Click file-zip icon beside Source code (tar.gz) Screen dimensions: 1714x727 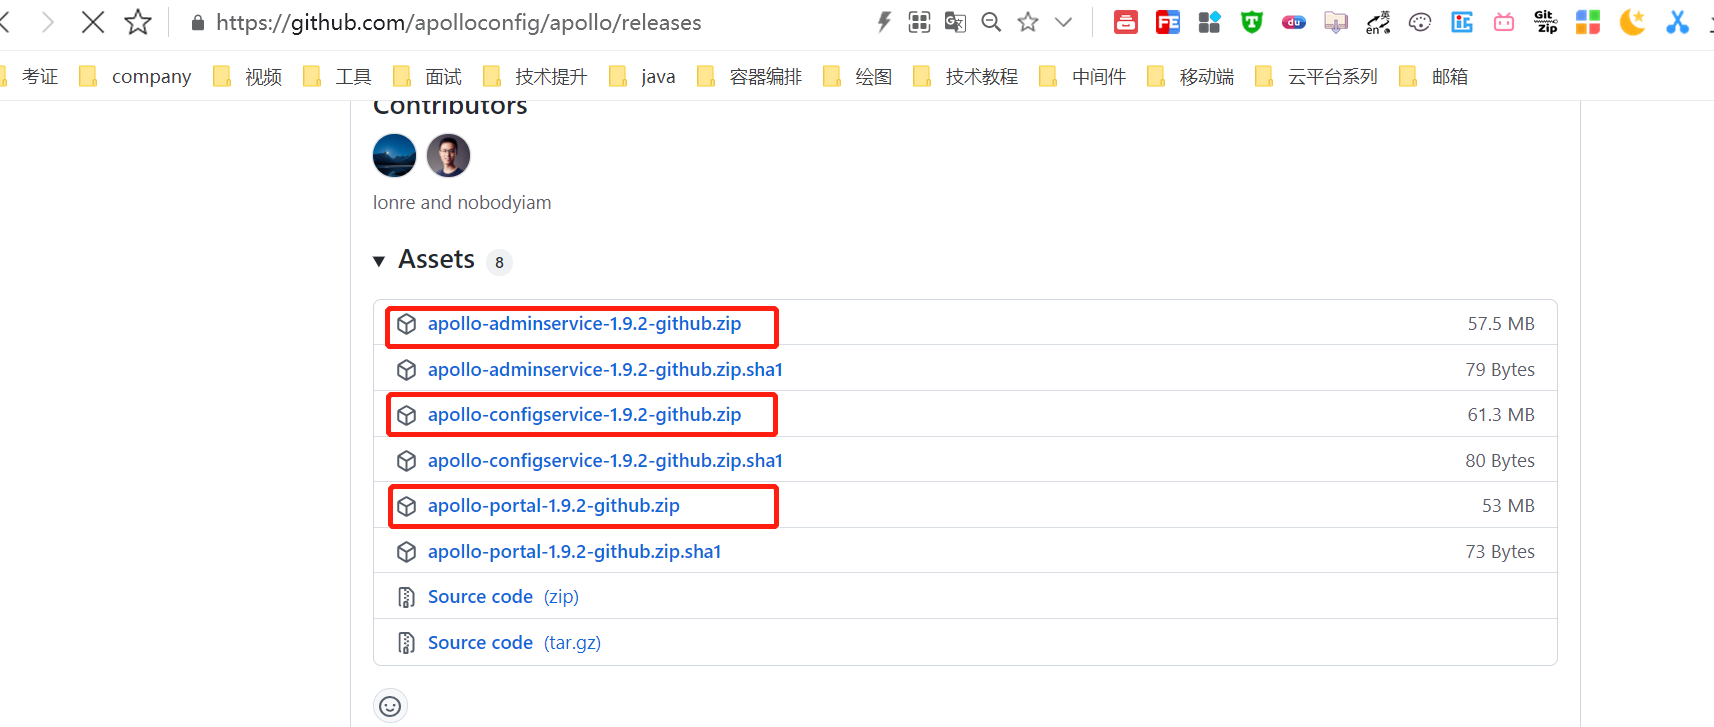406,643
